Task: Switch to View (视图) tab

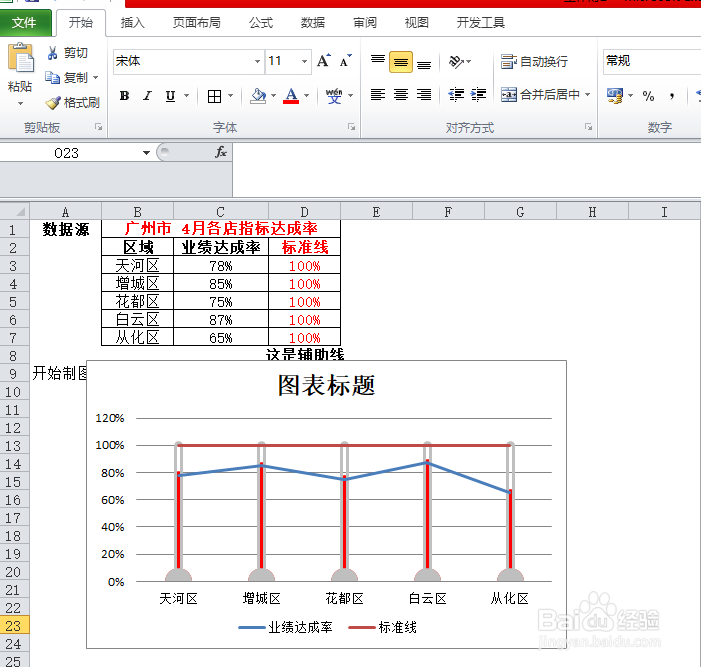Action: pos(417,22)
